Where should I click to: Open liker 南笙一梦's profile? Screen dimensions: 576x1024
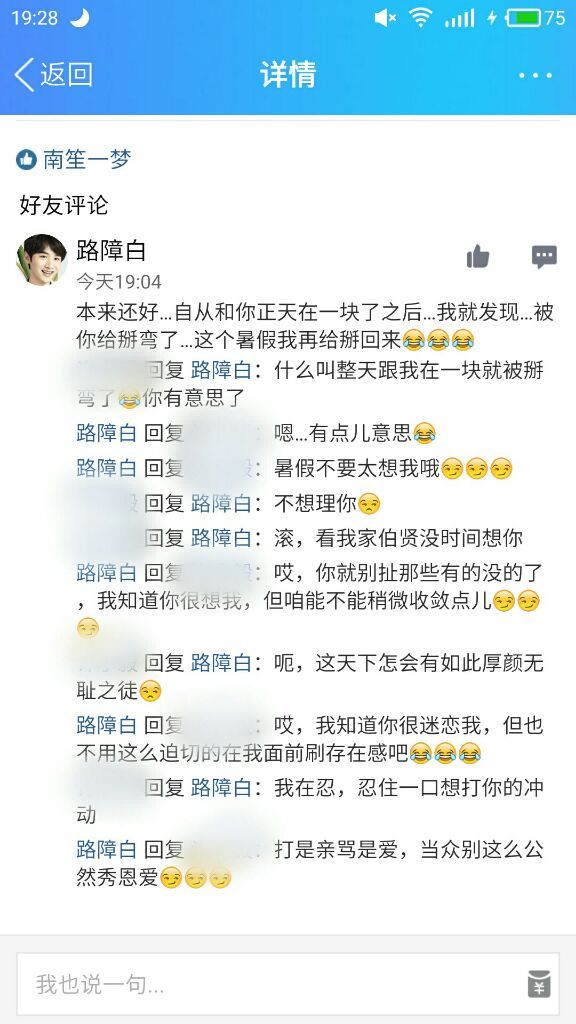pyautogui.click(x=88, y=159)
